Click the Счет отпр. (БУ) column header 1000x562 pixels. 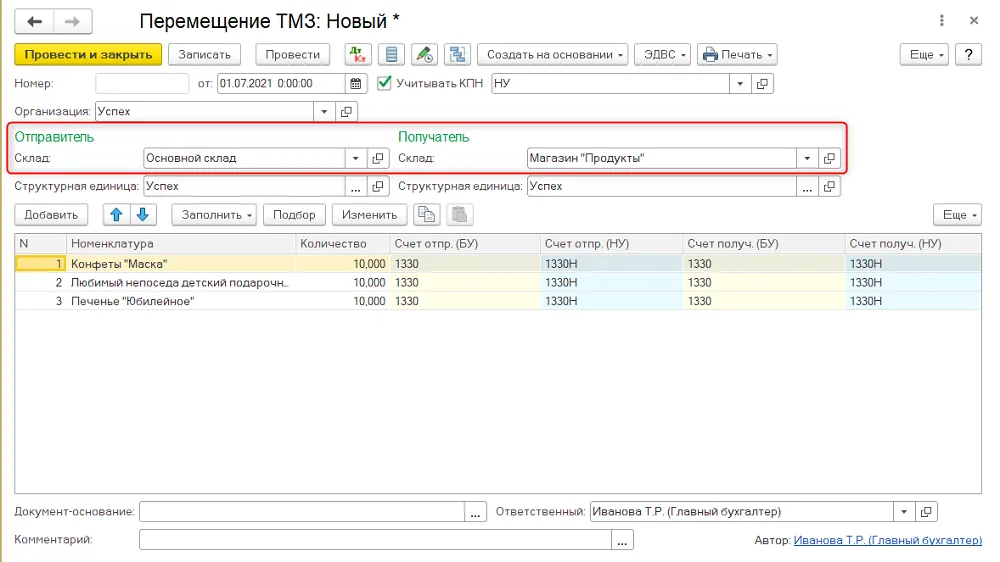(x=465, y=244)
